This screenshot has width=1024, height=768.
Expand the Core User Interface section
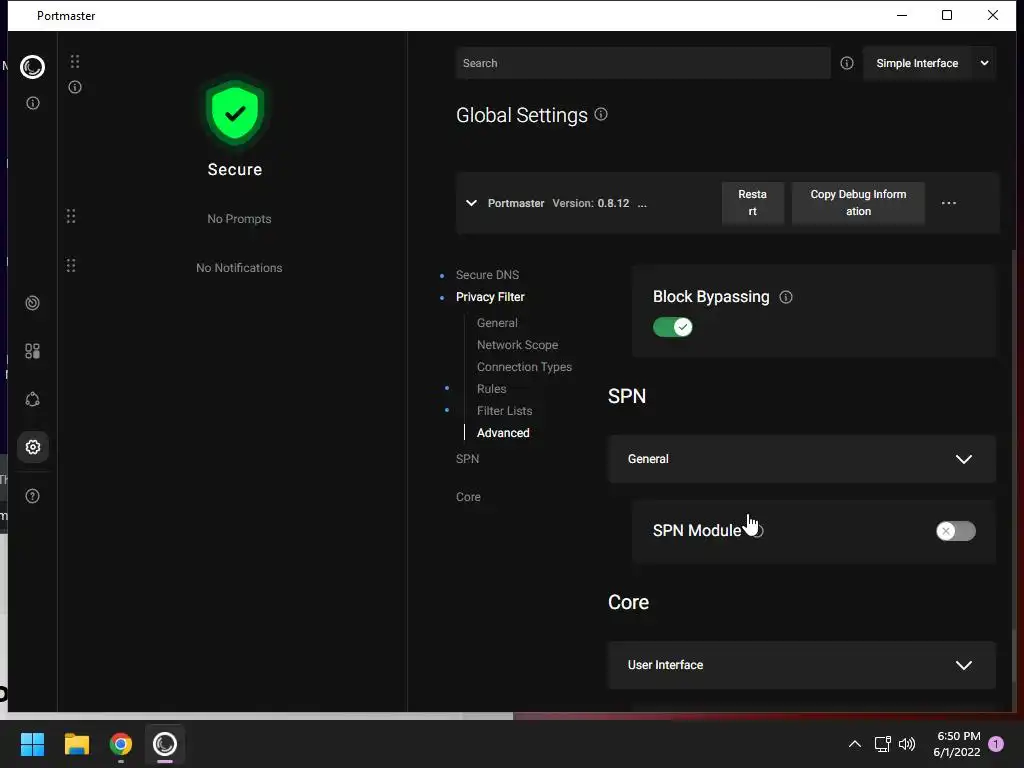click(x=801, y=665)
